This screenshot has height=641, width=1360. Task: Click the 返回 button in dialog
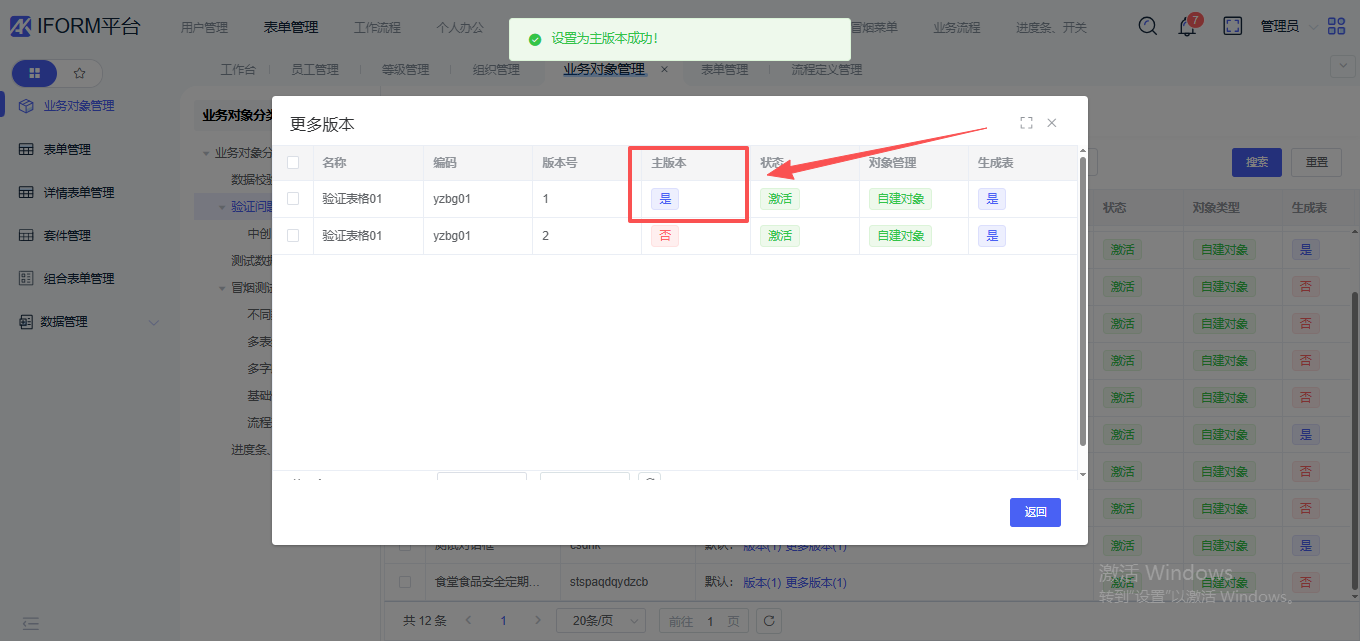coord(1035,512)
